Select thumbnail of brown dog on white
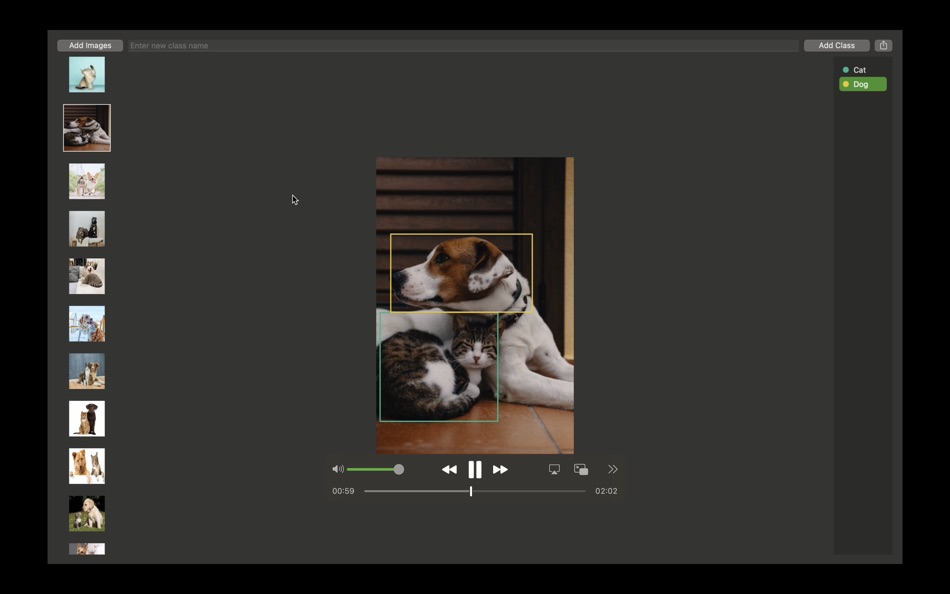Viewport: 950px width, 594px height. (87, 418)
